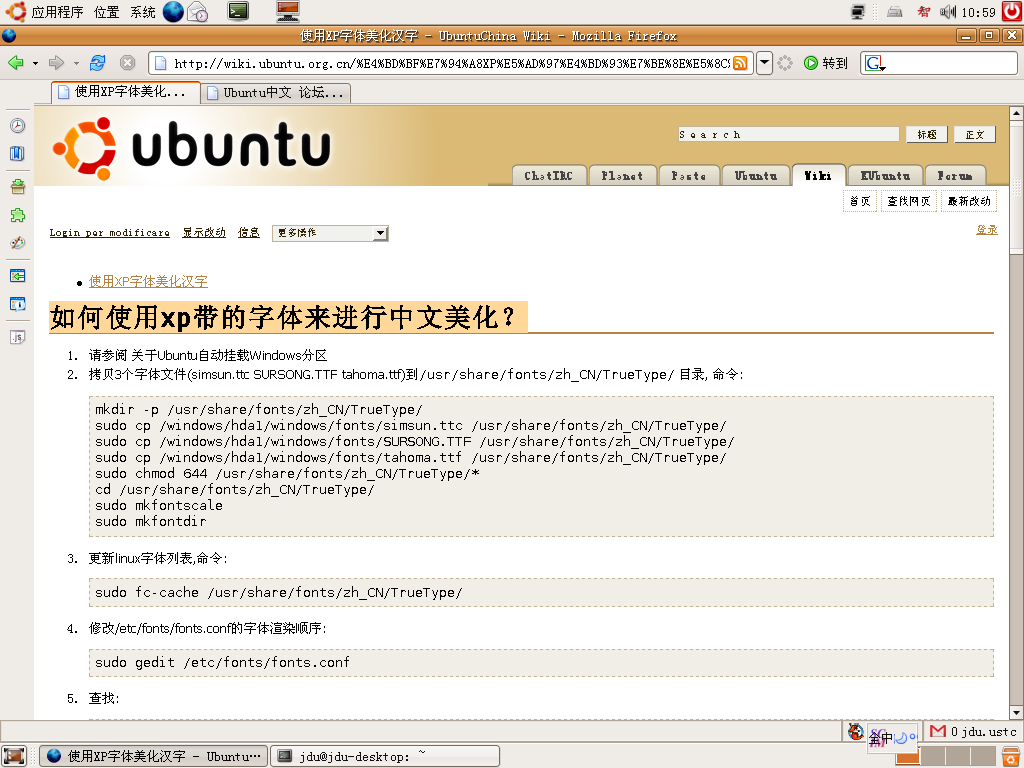
Task: Click the sidebar downloads icon
Action: pyautogui.click(x=18, y=186)
